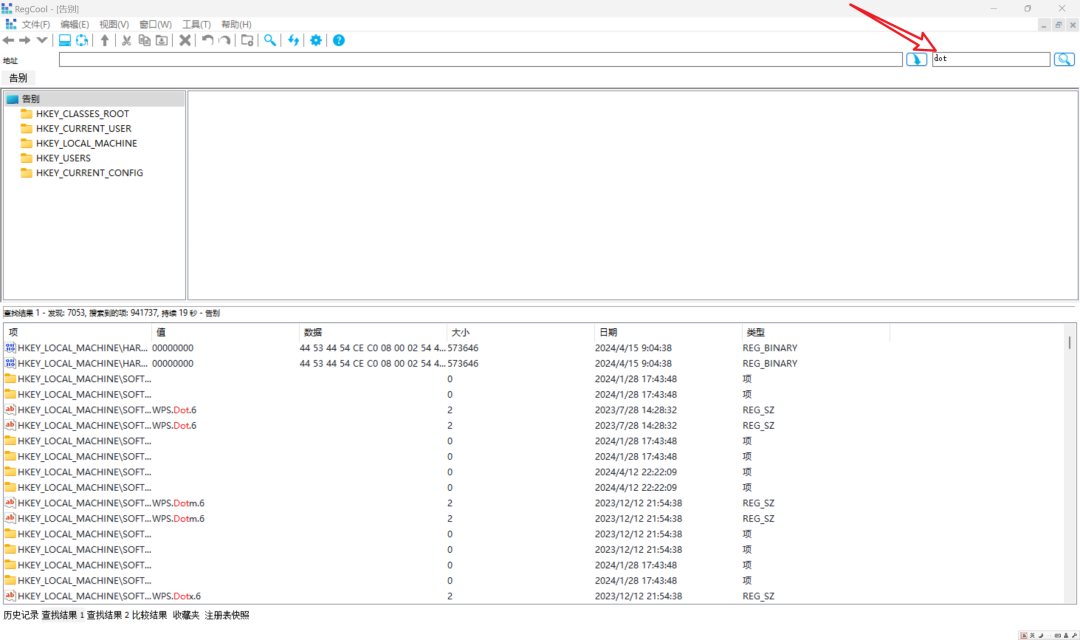The width and height of the screenshot is (1080, 640).
Task: Restore the inner document window
Action: pos(1058,25)
